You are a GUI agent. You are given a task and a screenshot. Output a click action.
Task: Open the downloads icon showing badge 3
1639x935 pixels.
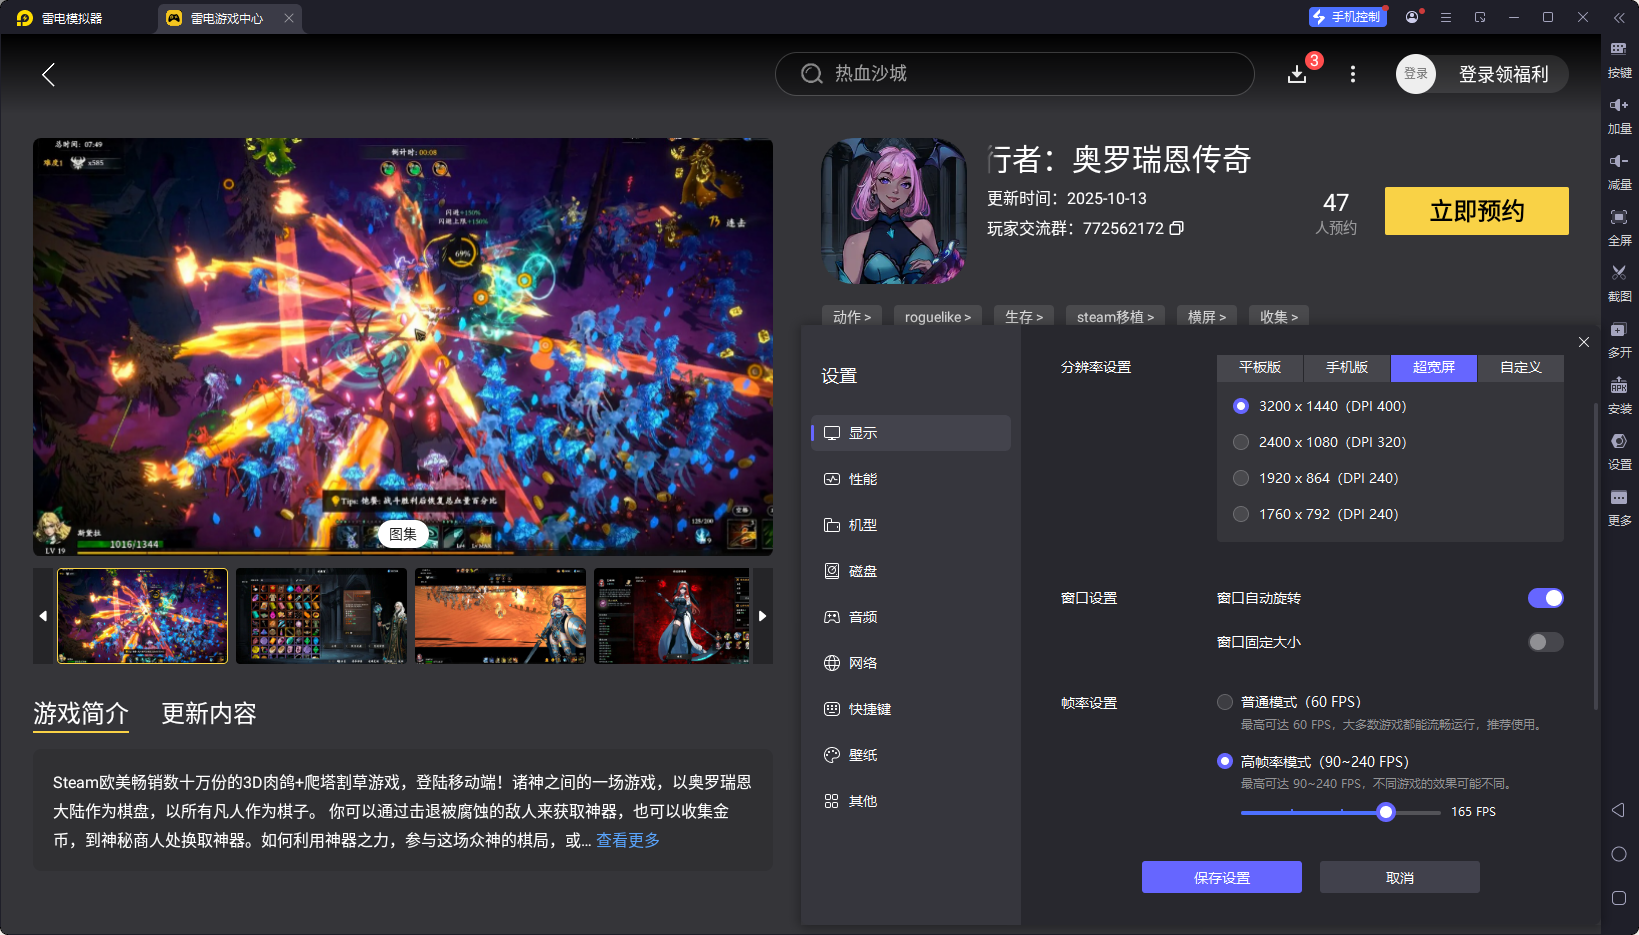tap(1297, 74)
